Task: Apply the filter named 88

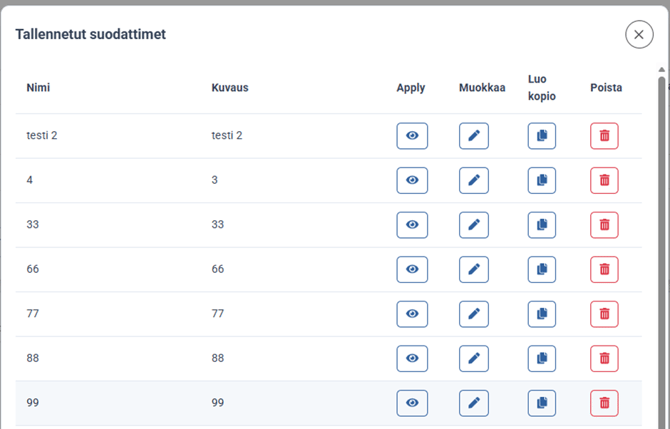Action: [x=412, y=358]
